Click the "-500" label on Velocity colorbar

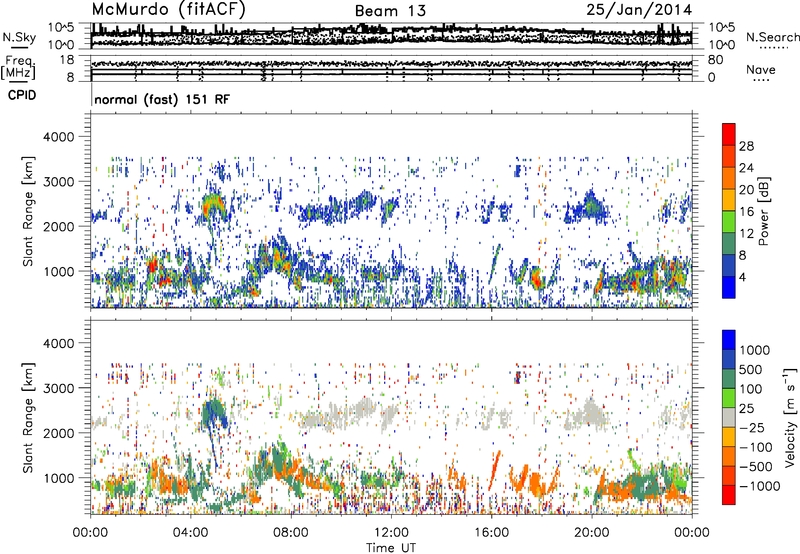(x=756, y=467)
